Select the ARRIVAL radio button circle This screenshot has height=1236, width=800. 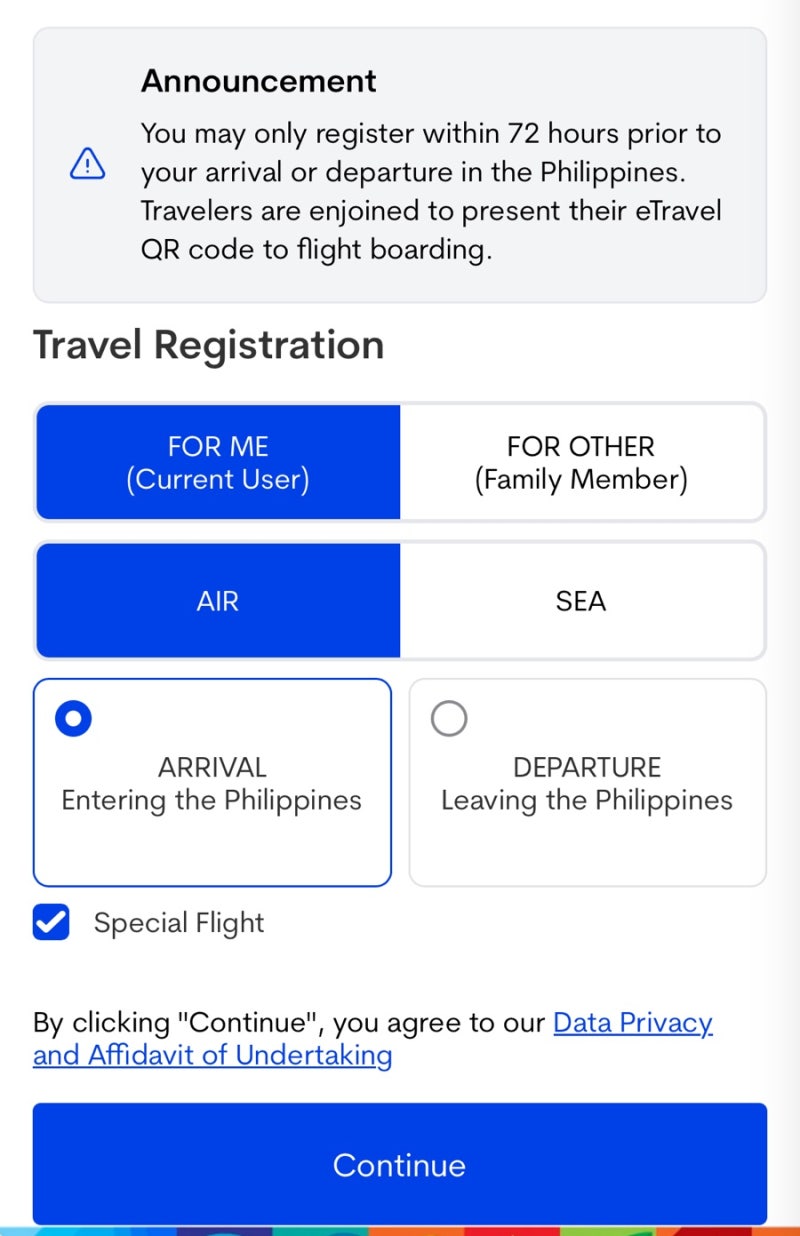coord(73,718)
